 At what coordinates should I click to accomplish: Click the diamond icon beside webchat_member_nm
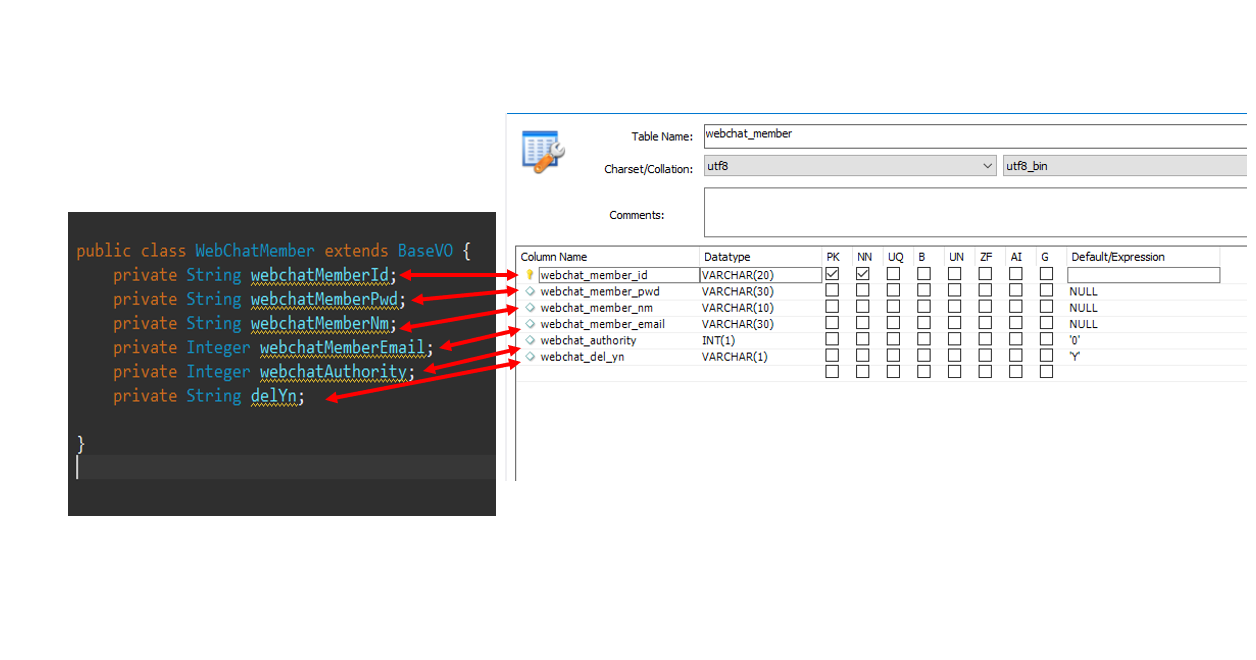tap(530, 307)
